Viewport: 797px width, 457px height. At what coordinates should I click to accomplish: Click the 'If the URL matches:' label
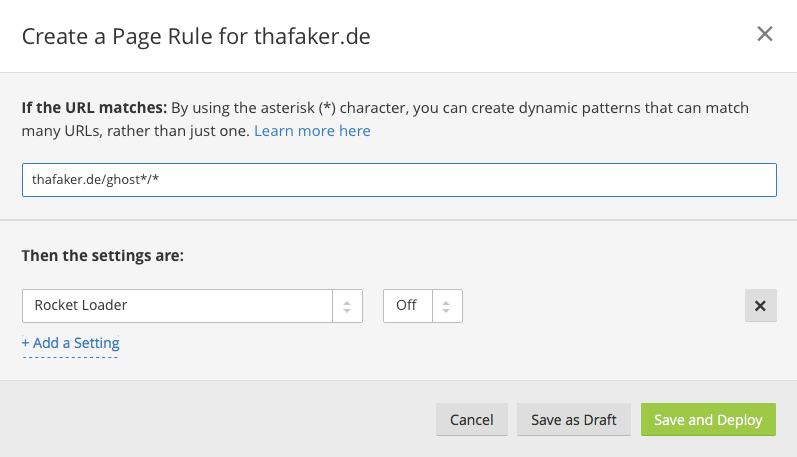pos(93,107)
